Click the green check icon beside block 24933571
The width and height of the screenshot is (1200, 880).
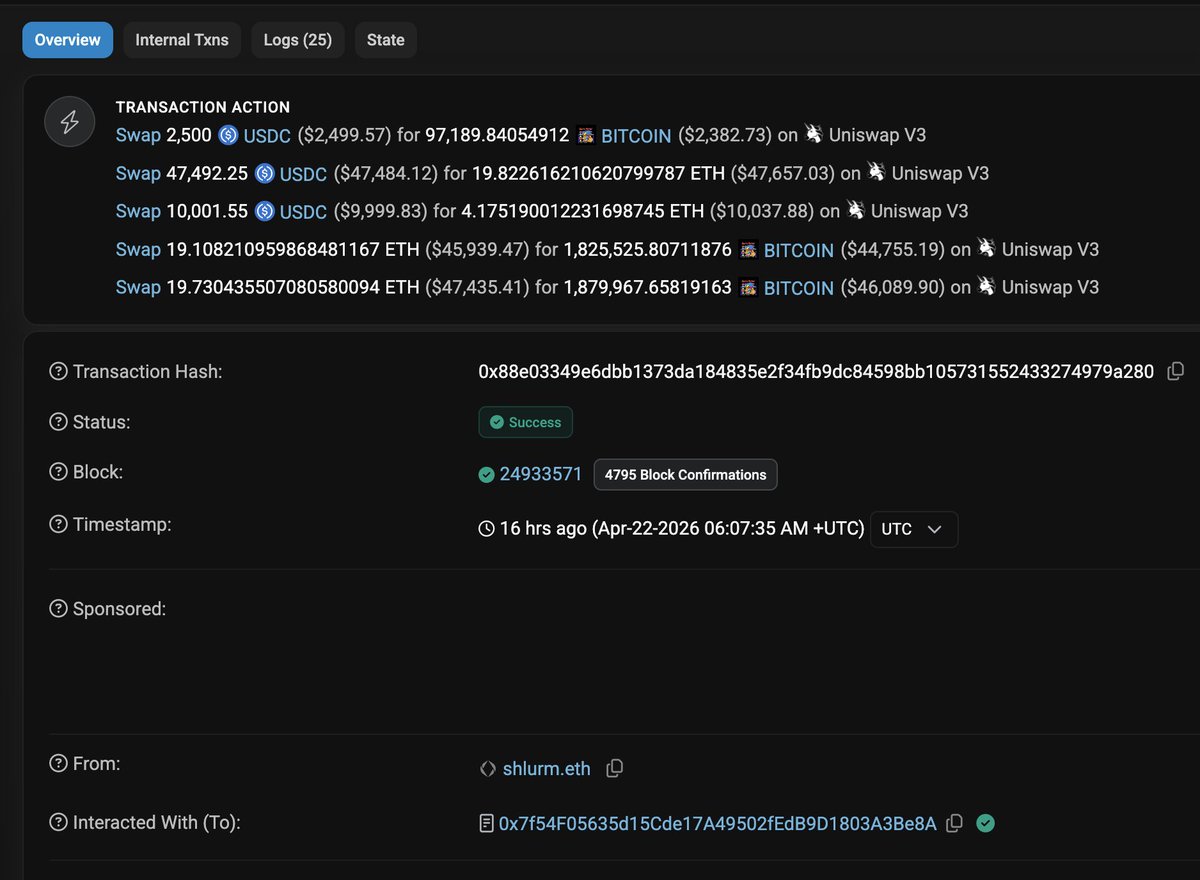click(487, 474)
